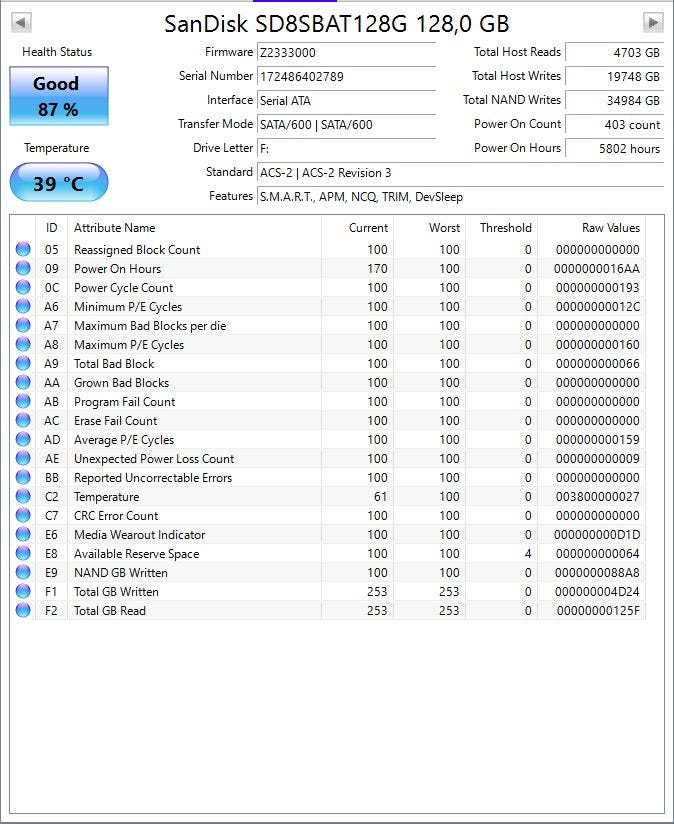The width and height of the screenshot is (674, 824).
Task: Click the Transfer Mode field SATA/600
Action: tap(346, 125)
